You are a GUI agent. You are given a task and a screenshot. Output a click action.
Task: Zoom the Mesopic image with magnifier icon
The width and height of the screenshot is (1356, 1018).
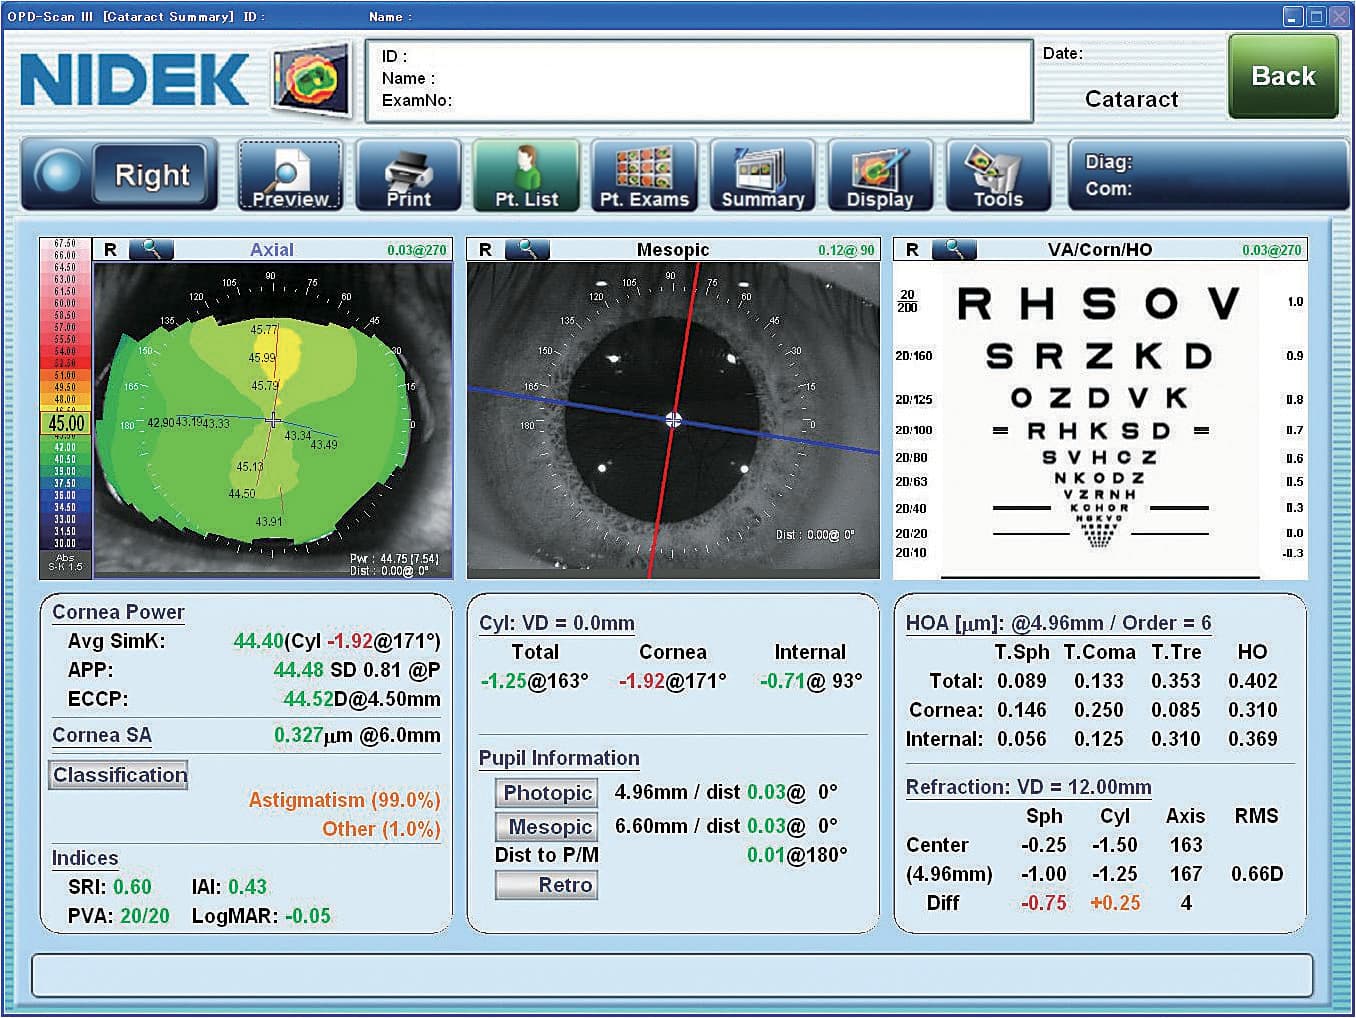coord(527,249)
